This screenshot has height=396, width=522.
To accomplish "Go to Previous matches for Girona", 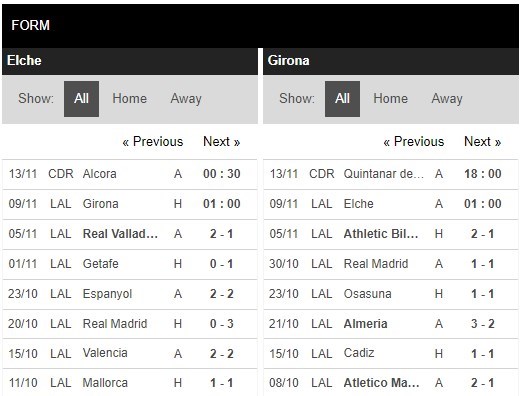I will click(x=414, y=142).
